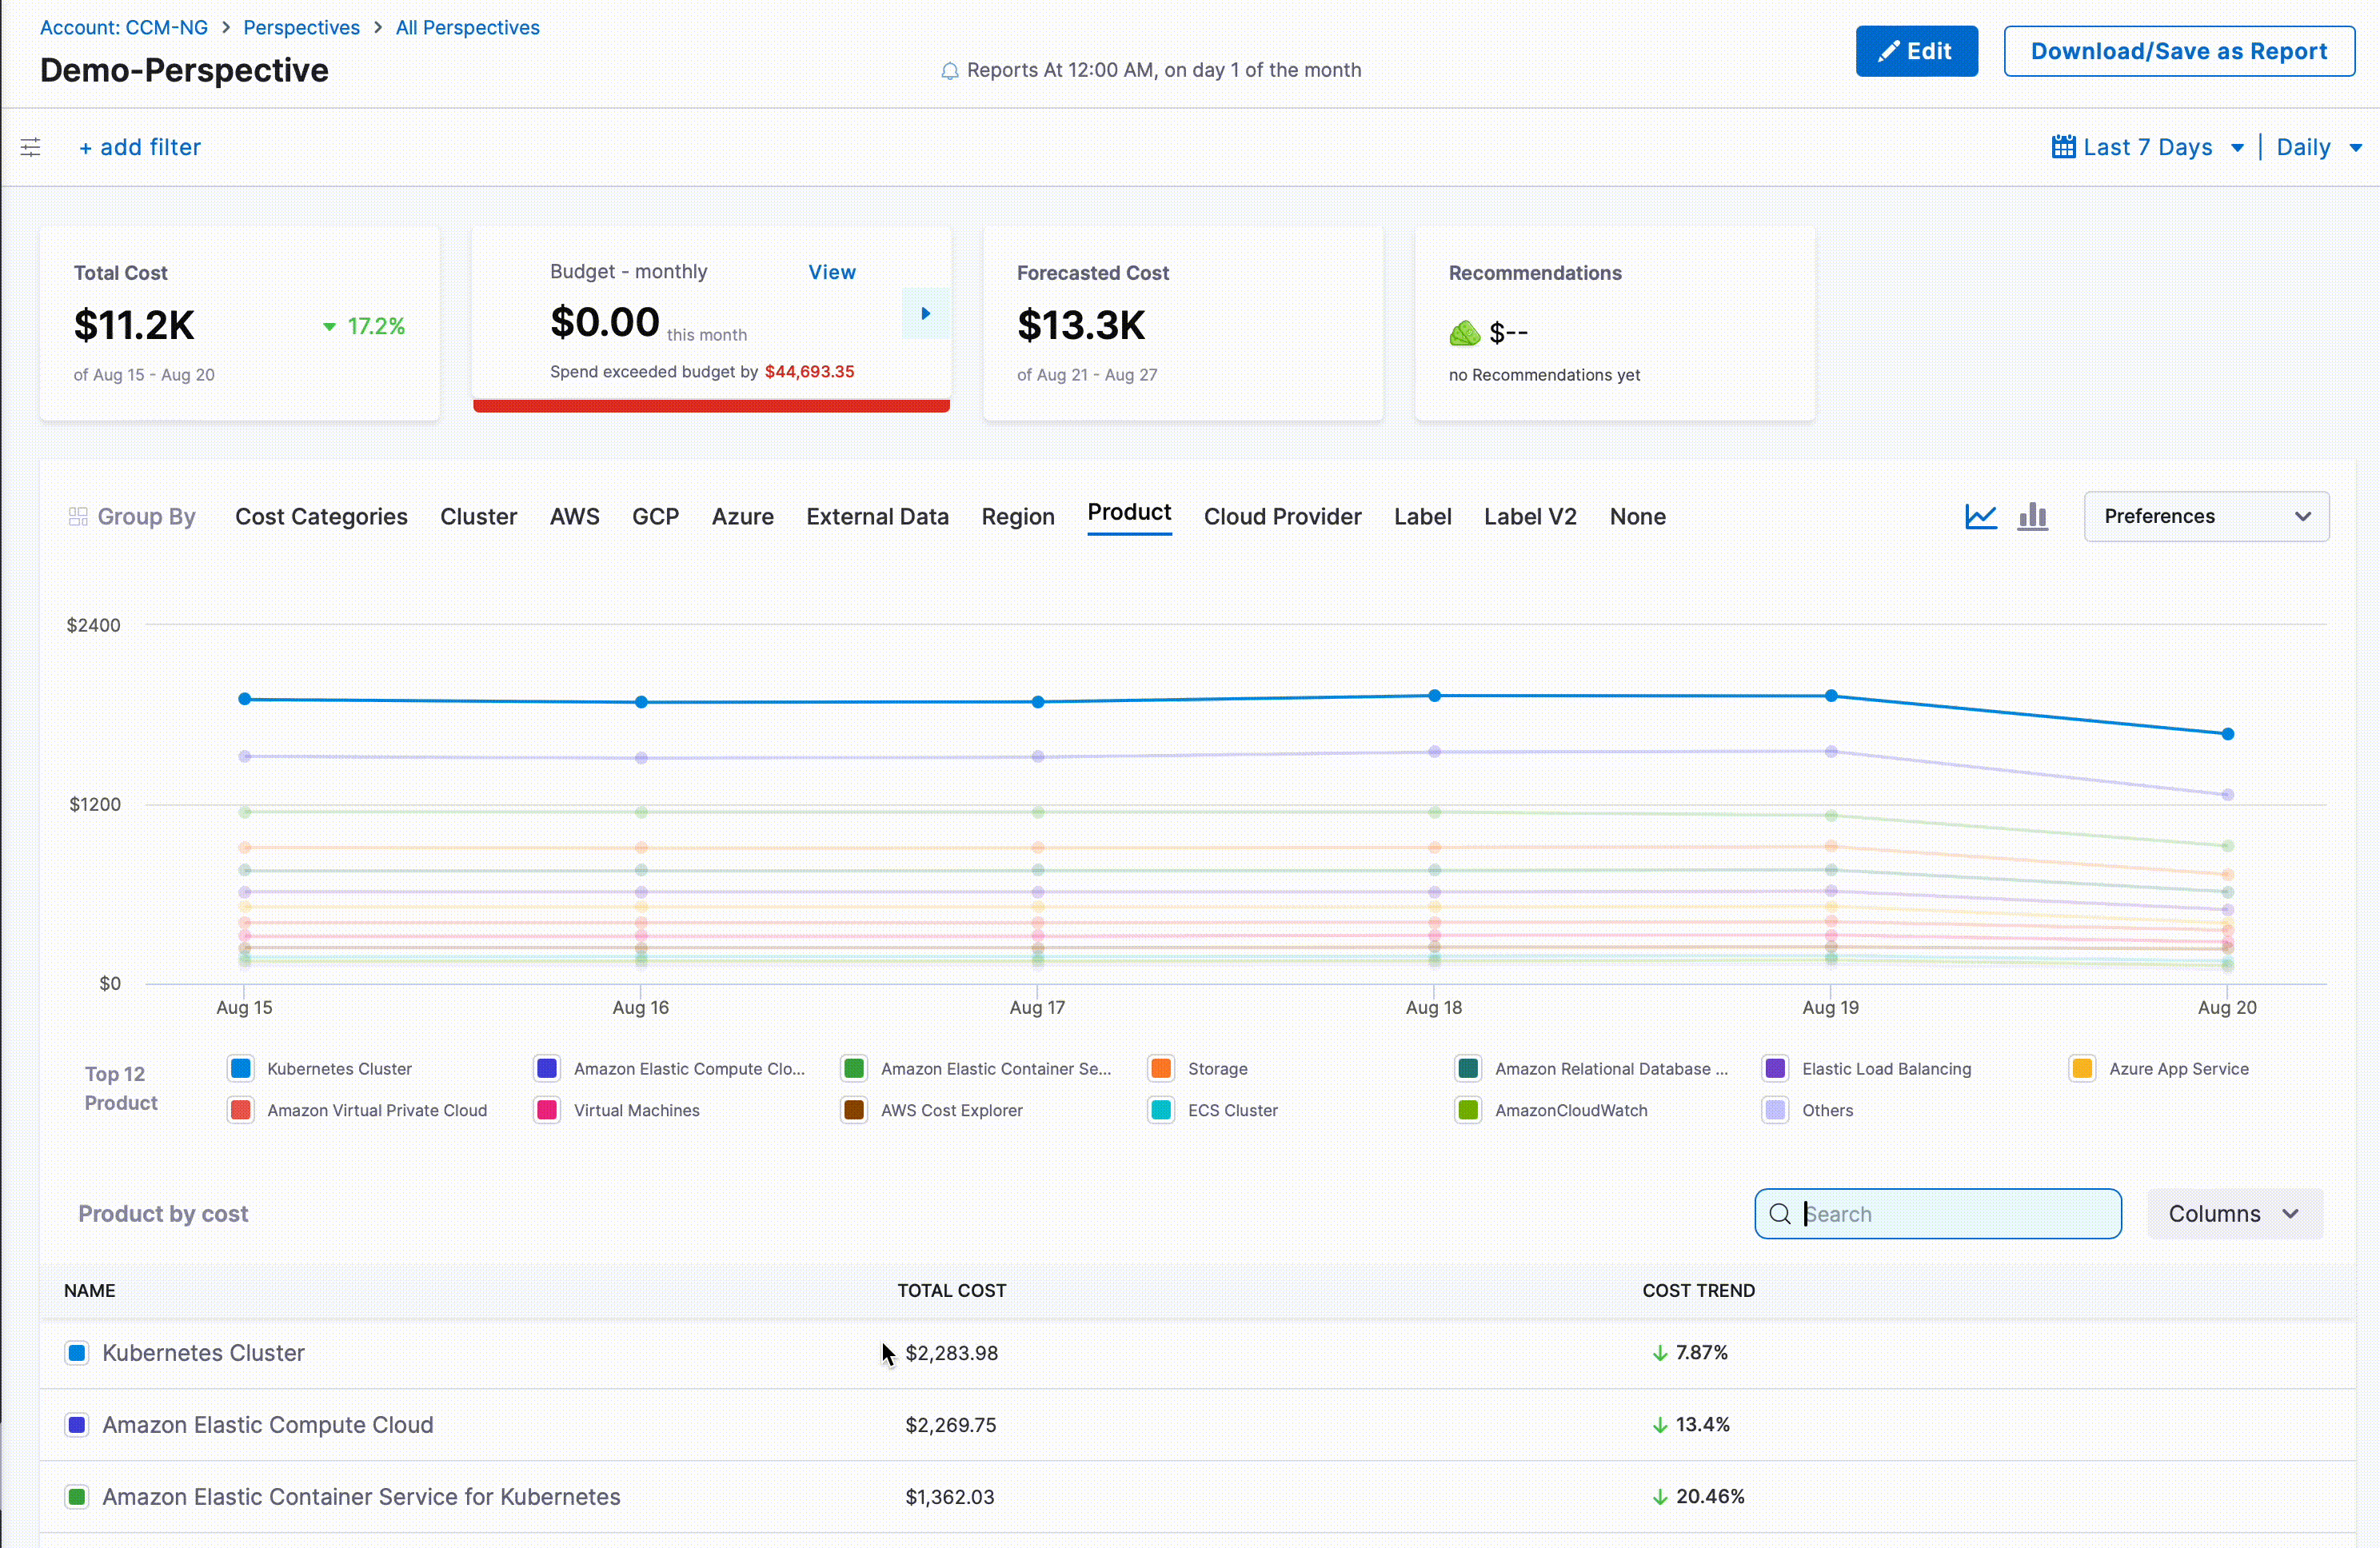Toggle Azure App Service legend checkbox
This screenshot has width=2380, height=1548.
coord(2082,1068)
